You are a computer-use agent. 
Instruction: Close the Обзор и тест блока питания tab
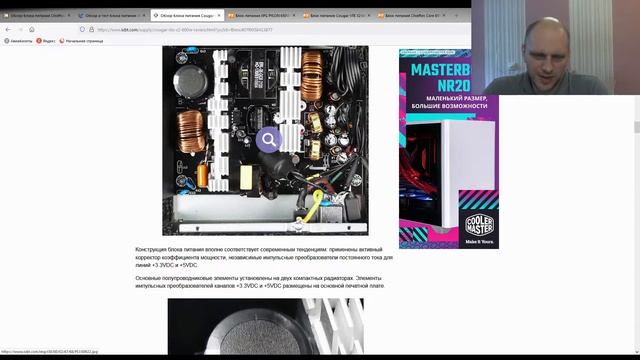click(144, 16)
